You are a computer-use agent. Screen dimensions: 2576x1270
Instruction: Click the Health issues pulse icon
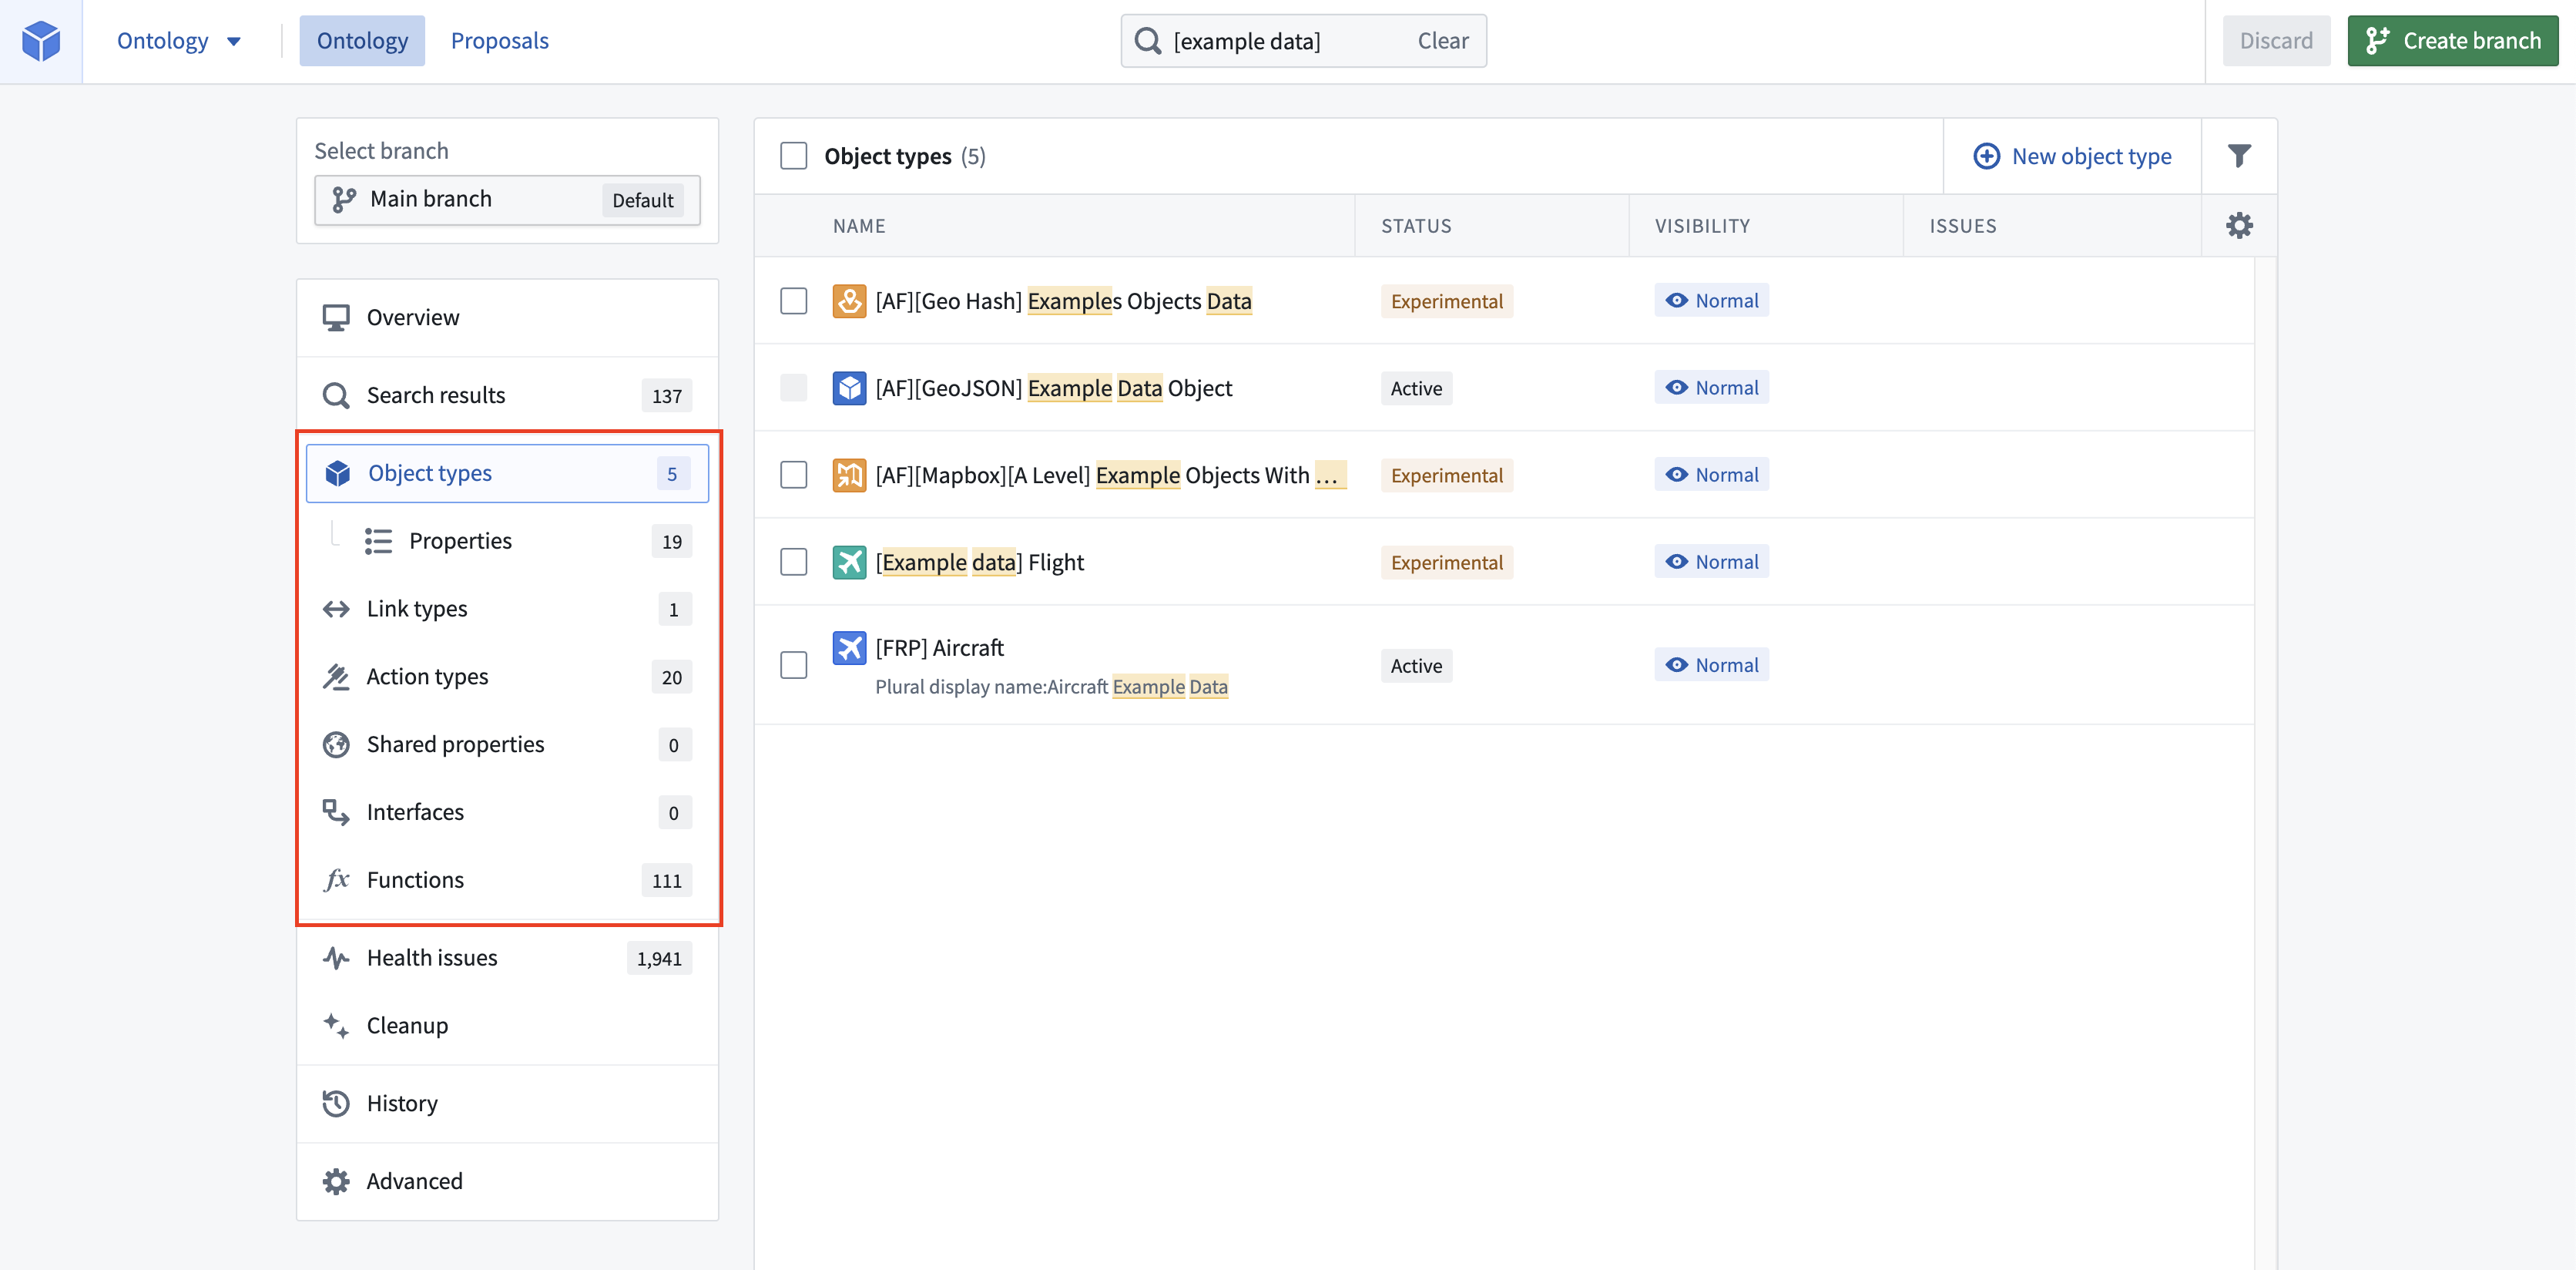(336, 958)
